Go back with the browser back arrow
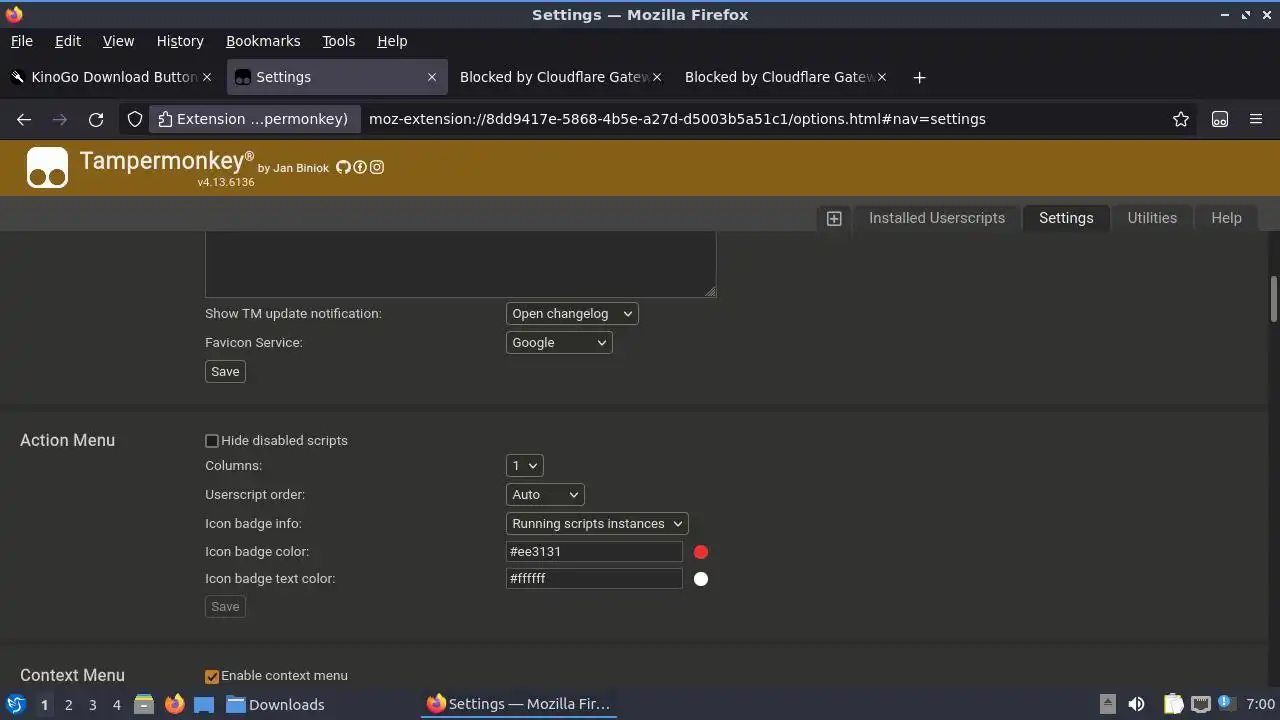 coord(24,119)
